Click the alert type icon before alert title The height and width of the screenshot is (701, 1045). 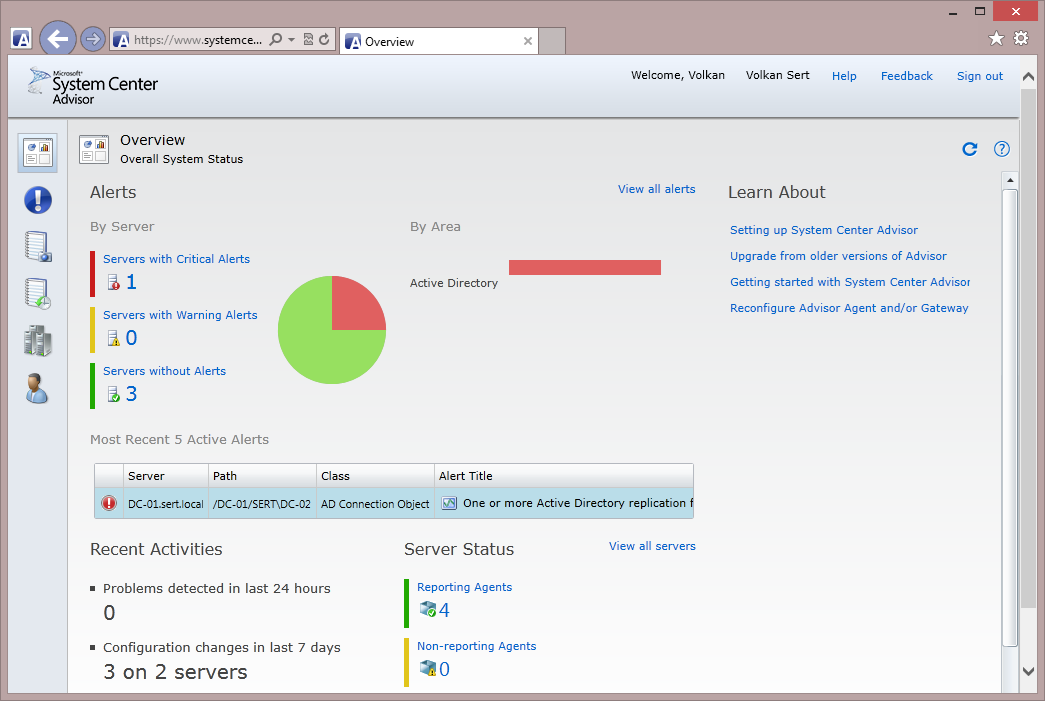[449, 503]
